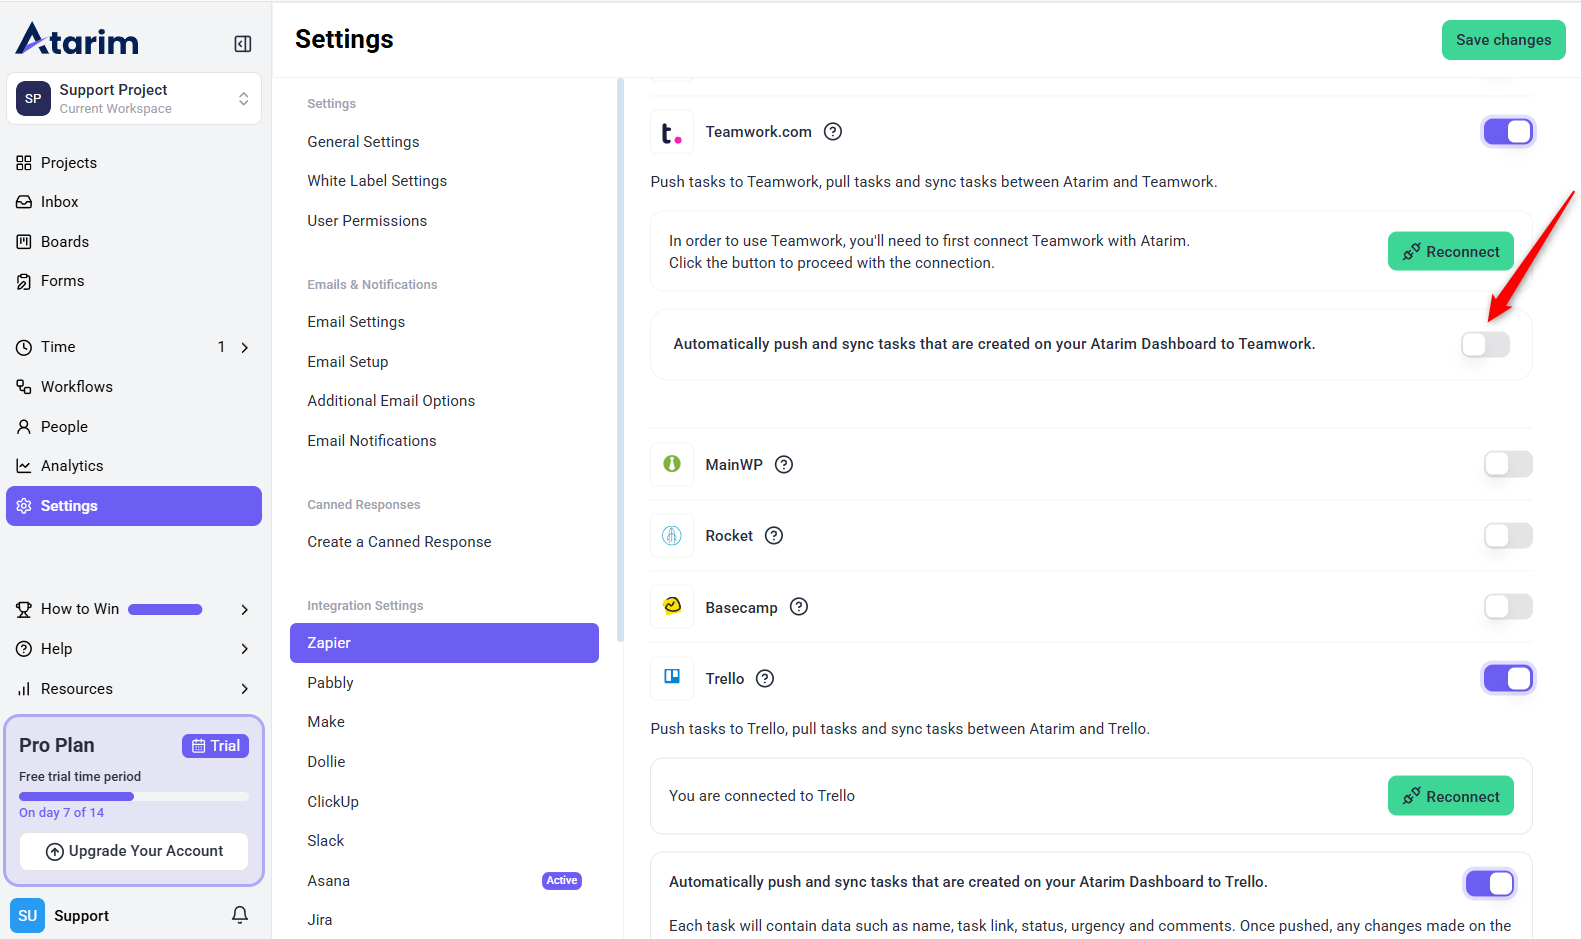The image size is (1581, 939).
Task: Click the SU user avatar
Action: tap(28, 916)
